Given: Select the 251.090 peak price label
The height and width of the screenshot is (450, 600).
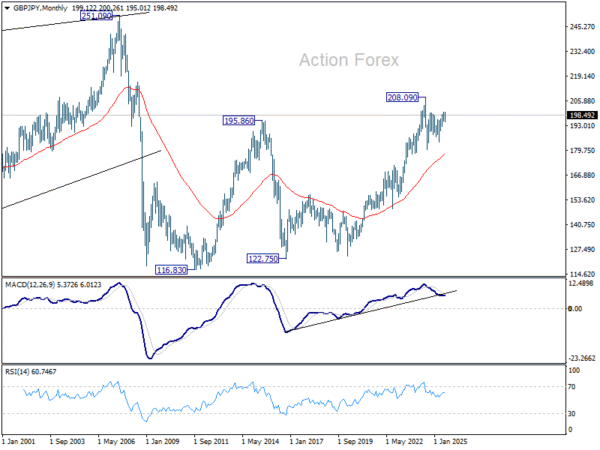Looking at the screenshot, I should (96, 16).
